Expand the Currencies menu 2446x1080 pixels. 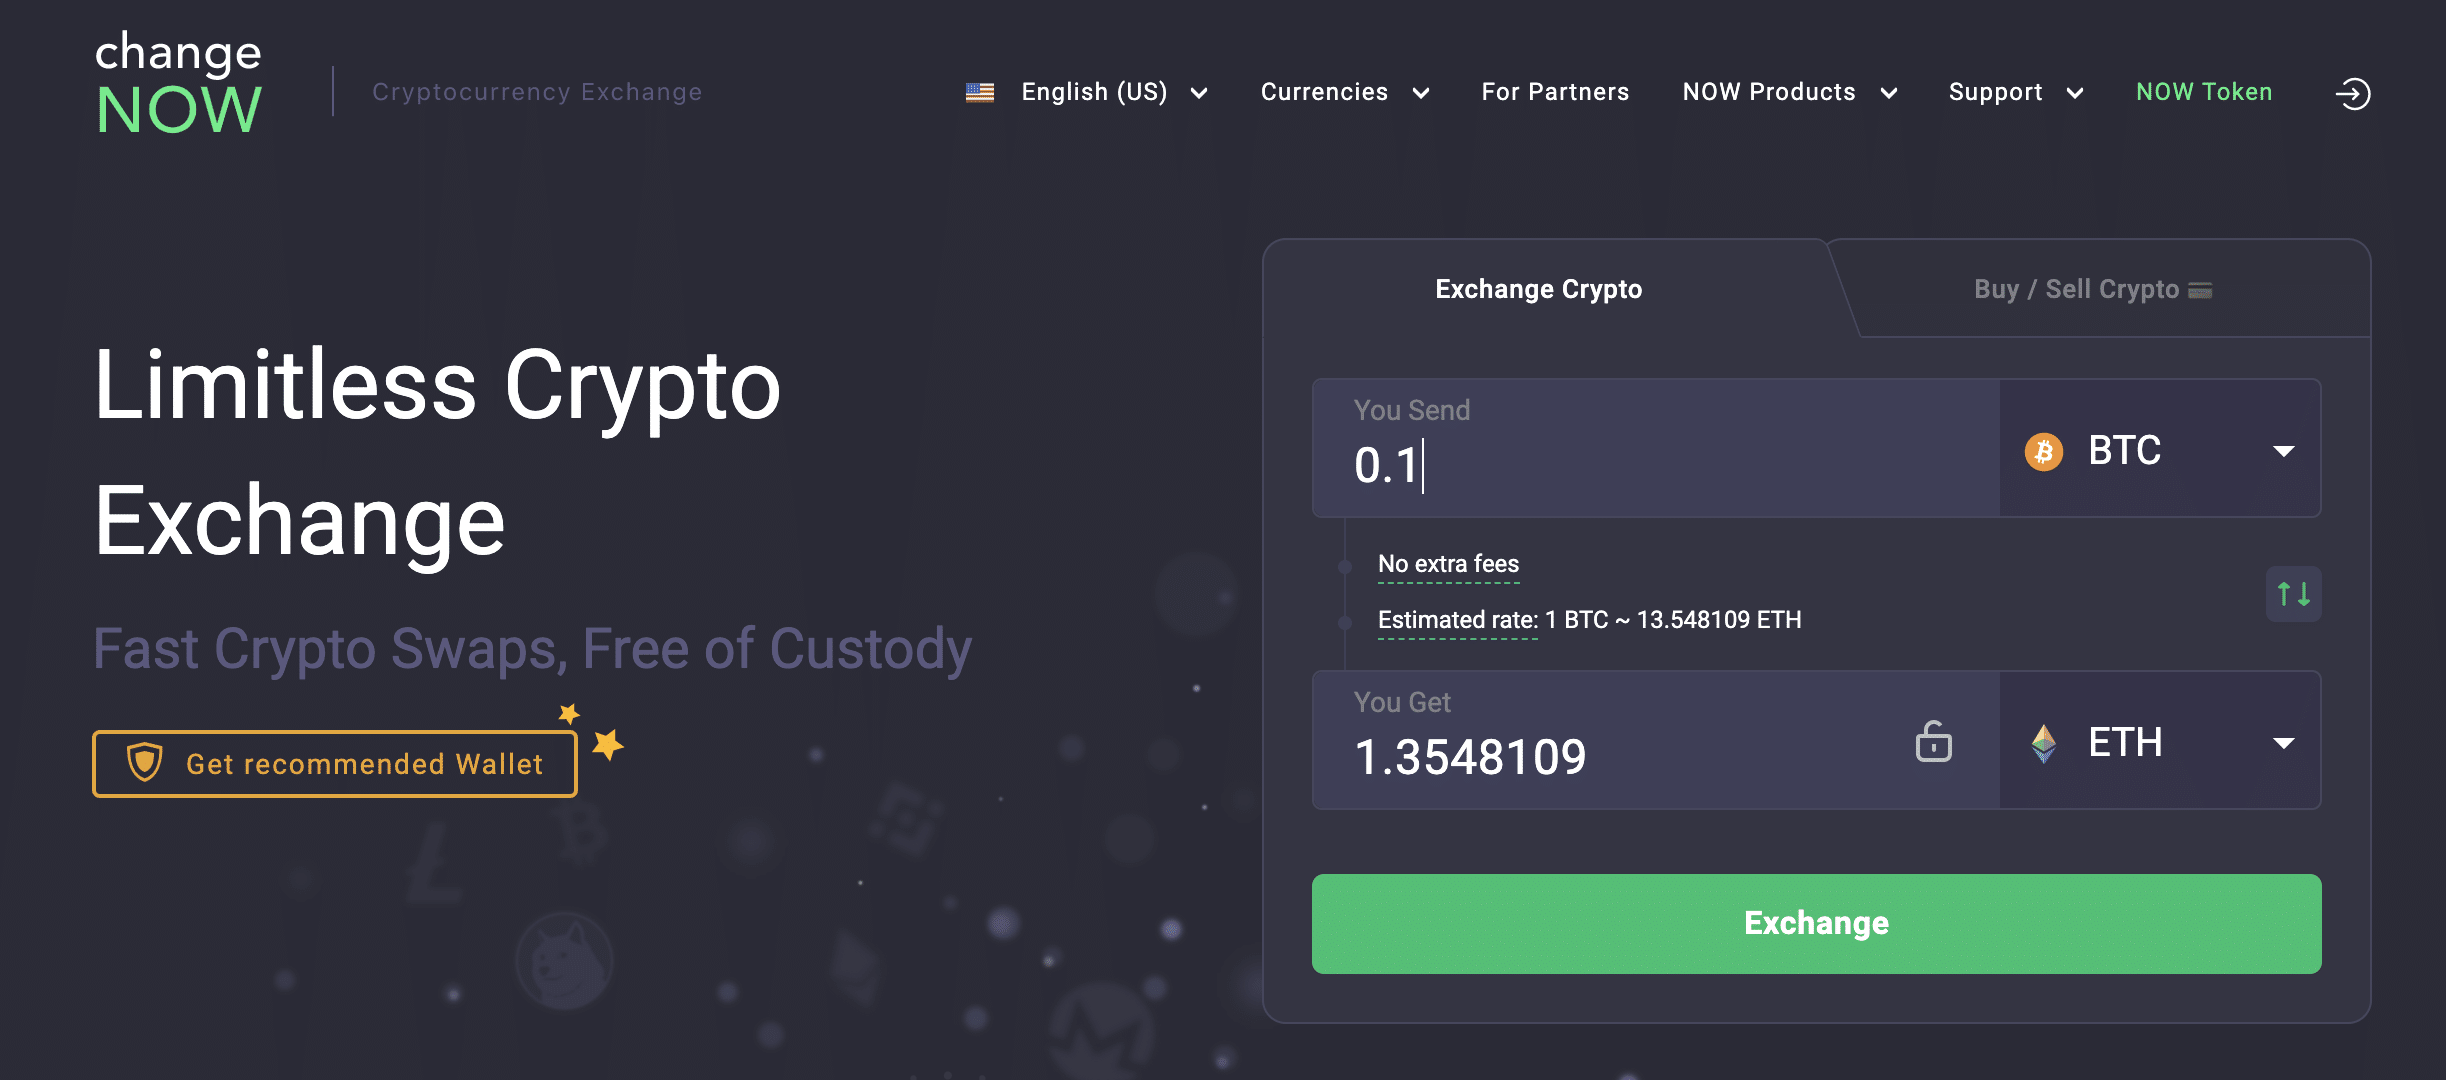[1345, 92]
